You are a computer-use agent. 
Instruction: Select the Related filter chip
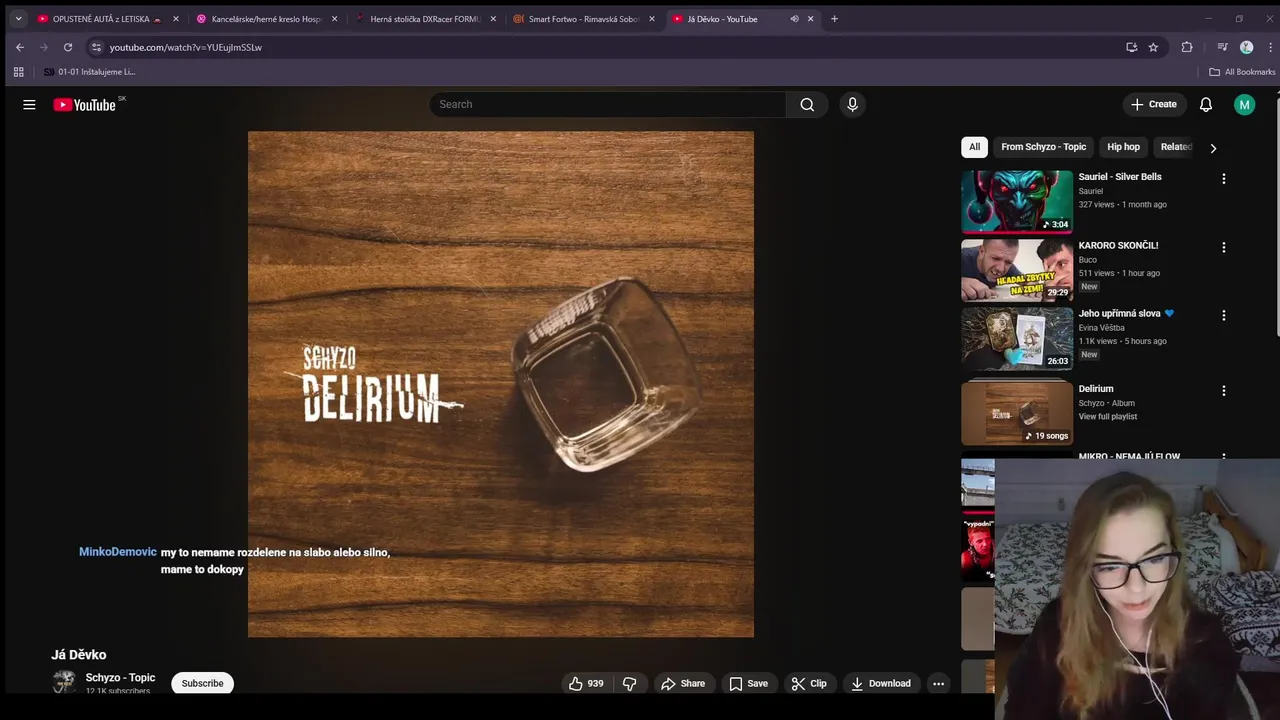(x=1175, y=147)
